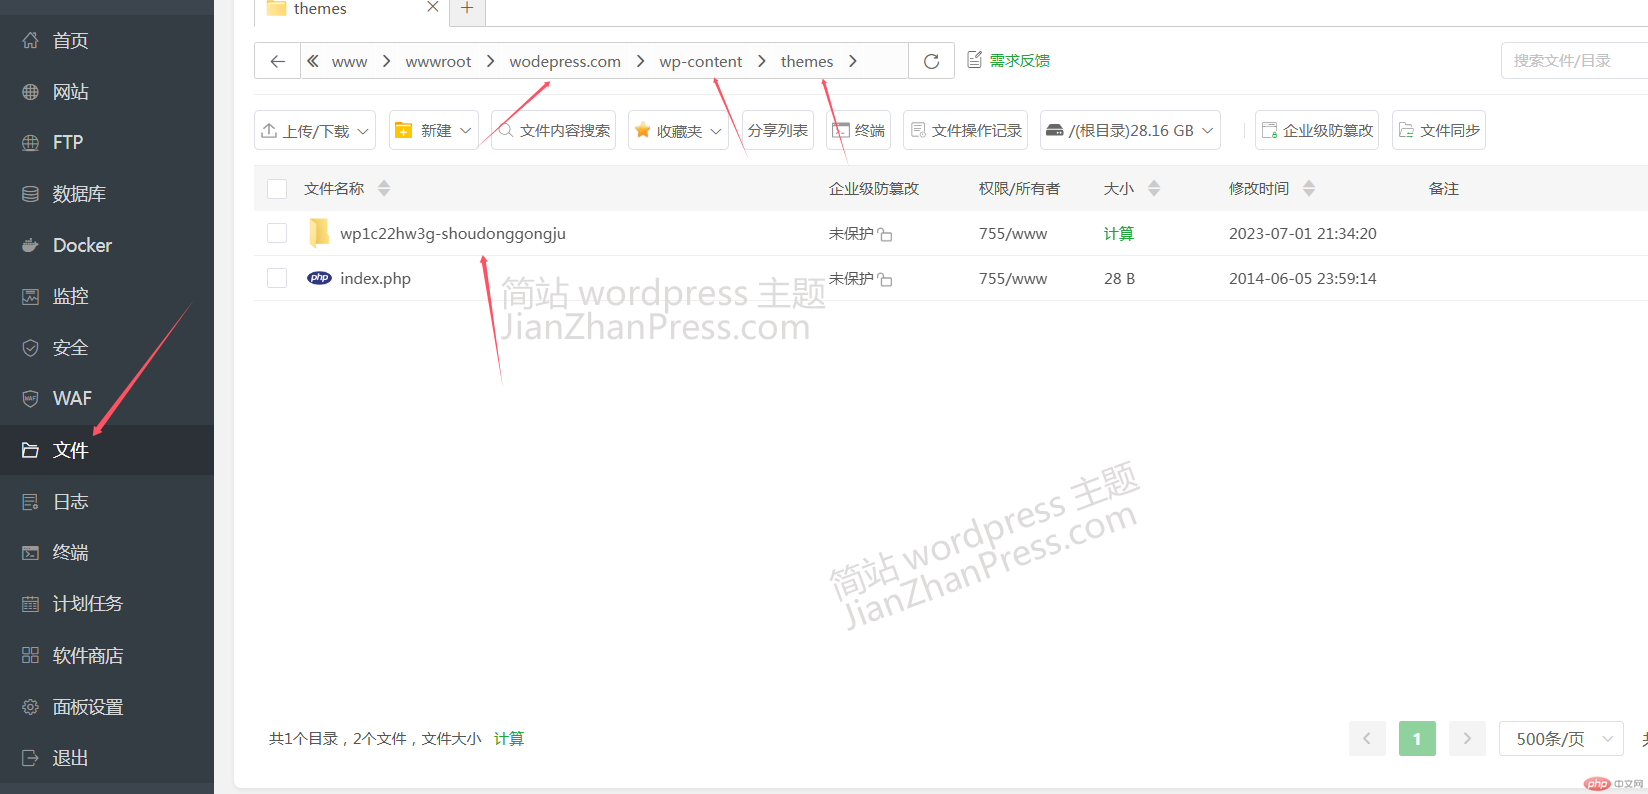The image size is (1648, 794).
Task: Open the 监控 sidebar item
Action: [x=107, y=296]
